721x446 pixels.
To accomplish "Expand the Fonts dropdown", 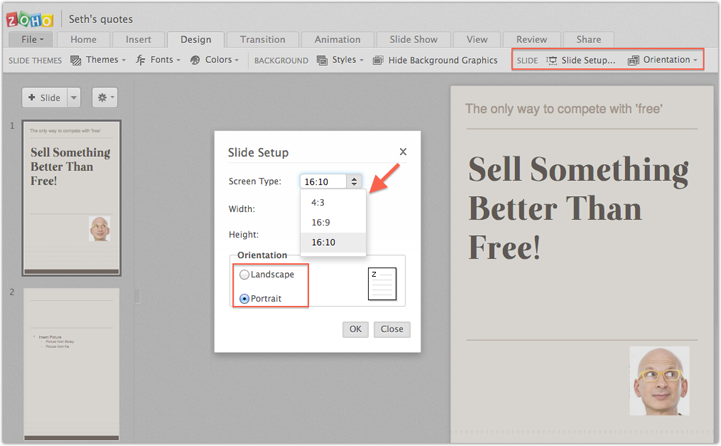I will click(x=178, y=60).
